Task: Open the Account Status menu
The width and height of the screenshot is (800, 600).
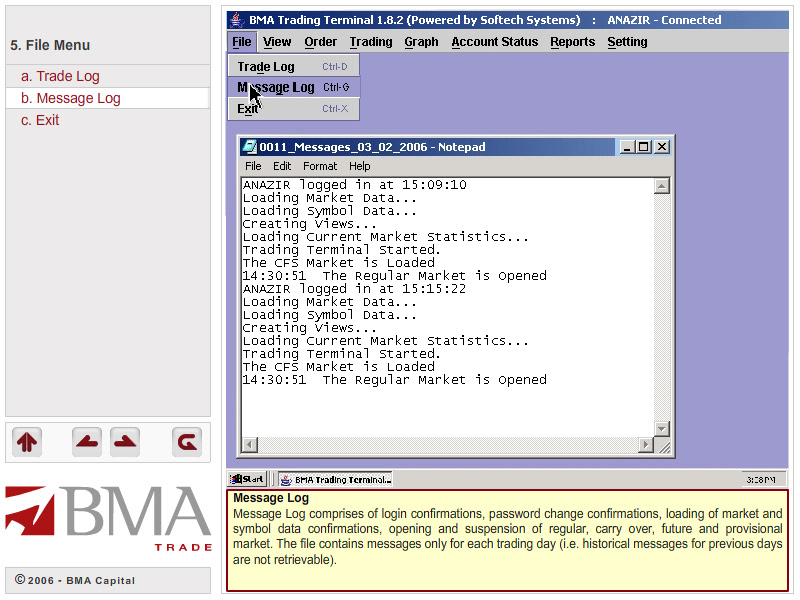Action: click(495, 42)
